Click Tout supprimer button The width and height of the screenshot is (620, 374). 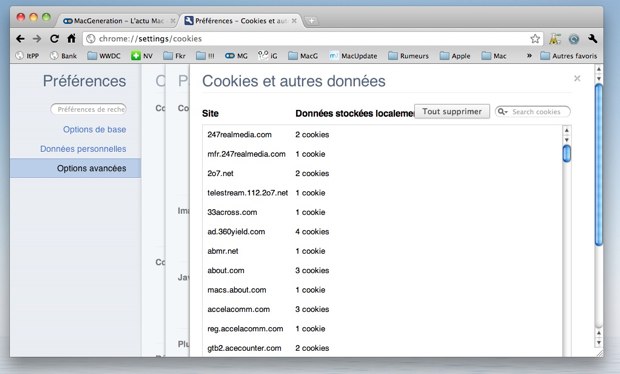tap(452, 111)
